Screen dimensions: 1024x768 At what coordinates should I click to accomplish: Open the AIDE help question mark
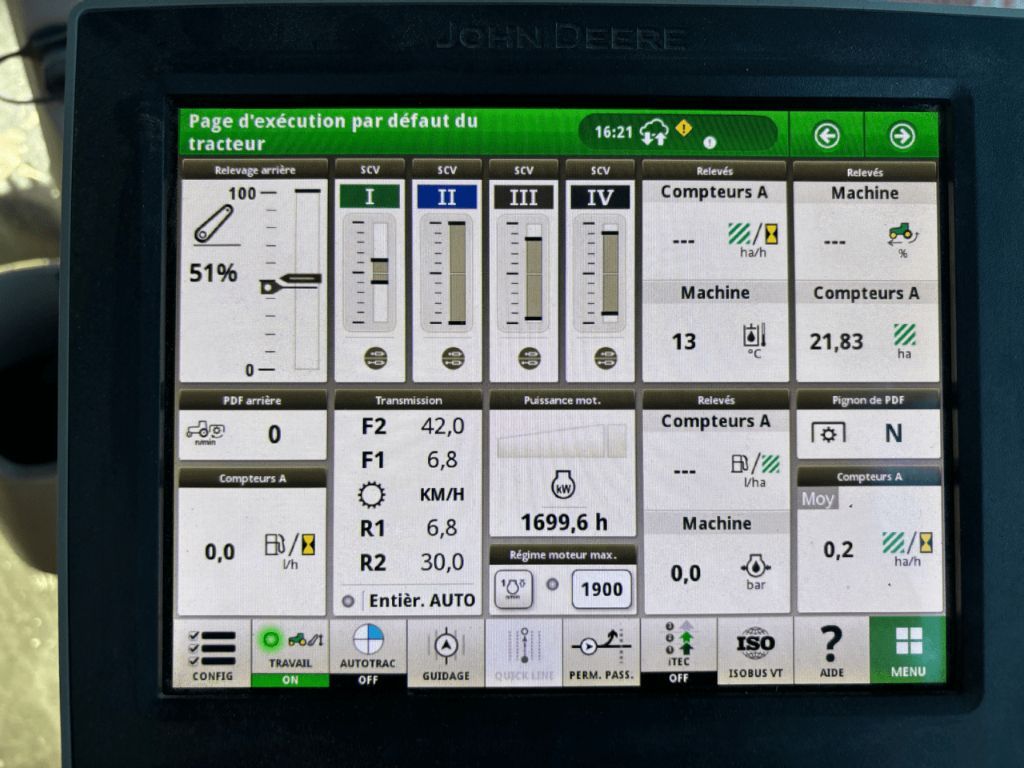point(831,651)
